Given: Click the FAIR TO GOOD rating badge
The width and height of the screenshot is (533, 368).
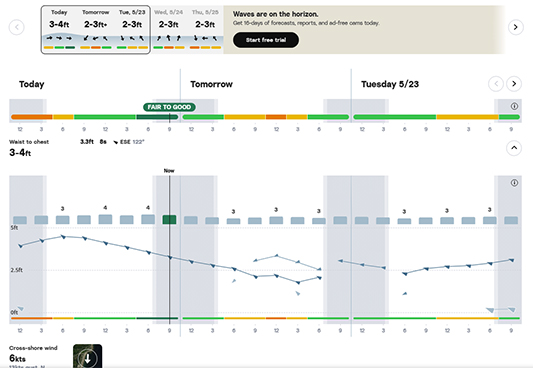Looking at the screenshot, I should click(x=169, y=107).
